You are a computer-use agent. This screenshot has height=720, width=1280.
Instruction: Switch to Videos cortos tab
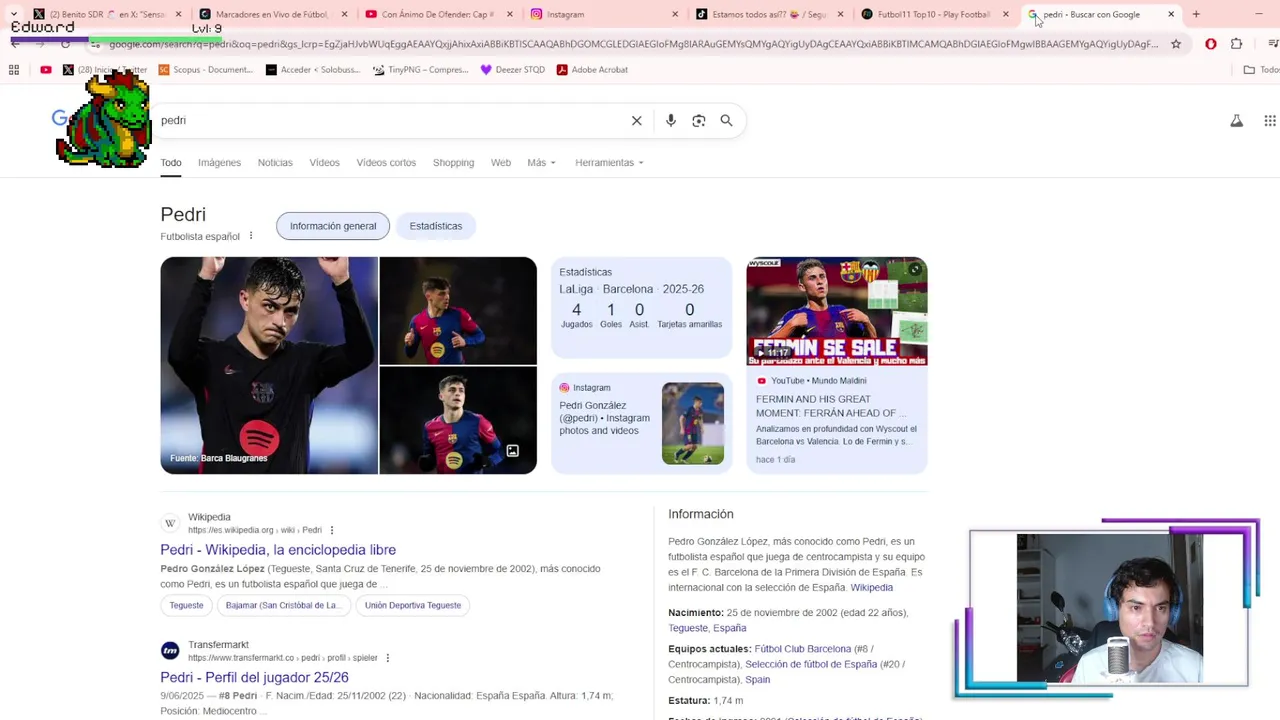tap(386, 162)
